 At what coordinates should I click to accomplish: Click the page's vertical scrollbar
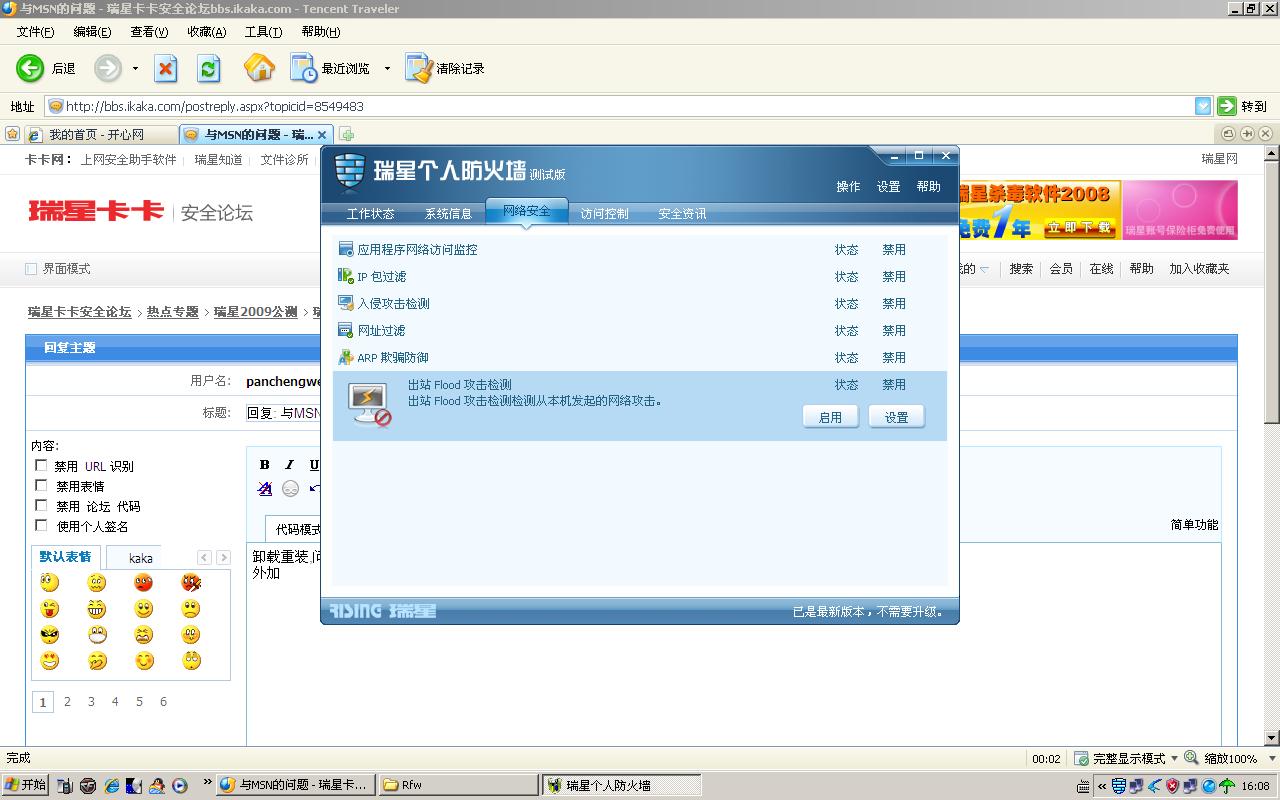[x=1272, y=445]
